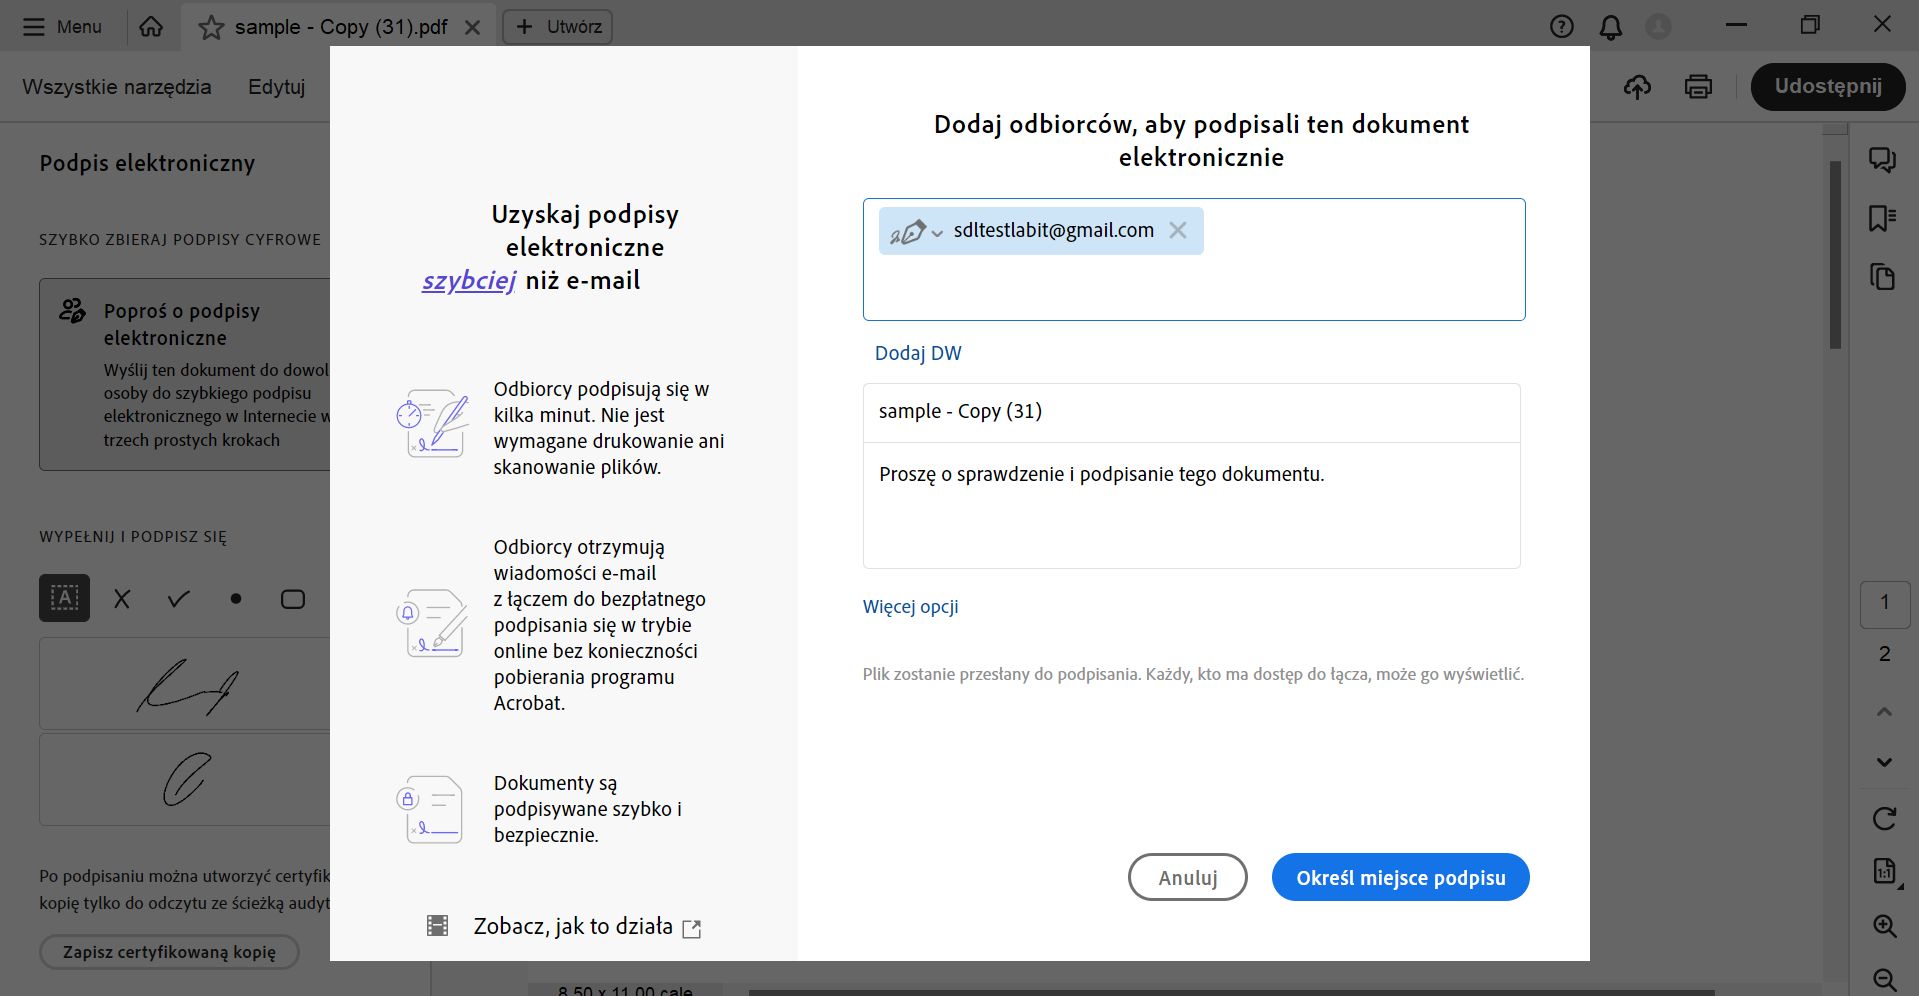Click the Dodaj DW link
The width and height of the screenshot is (1919, 996).
[x=918, y=353]
